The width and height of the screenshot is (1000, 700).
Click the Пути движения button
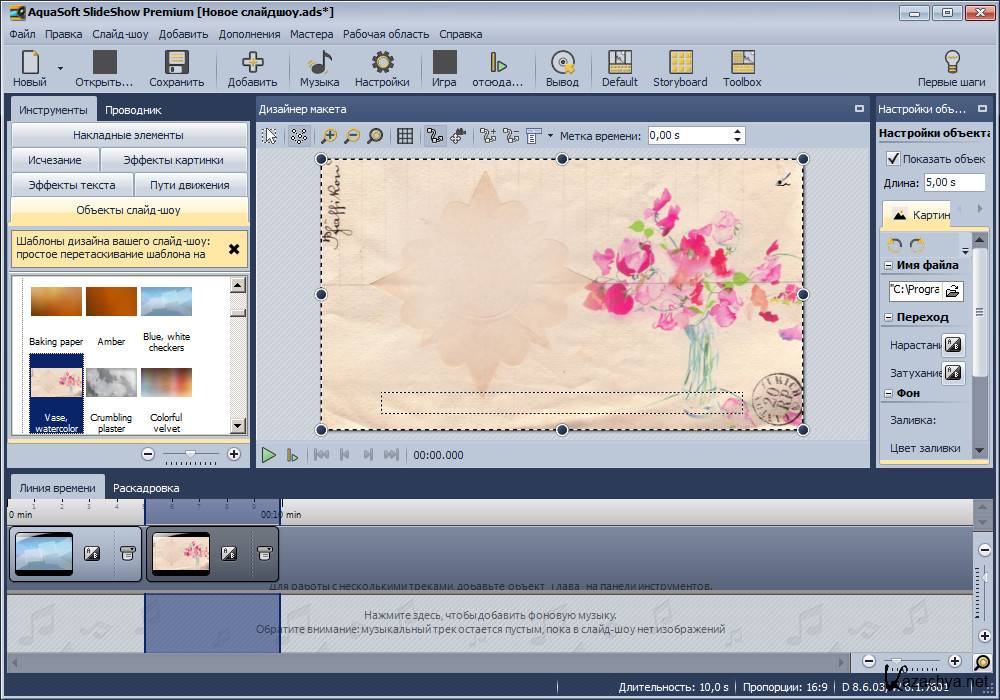(x=190, y=185)
